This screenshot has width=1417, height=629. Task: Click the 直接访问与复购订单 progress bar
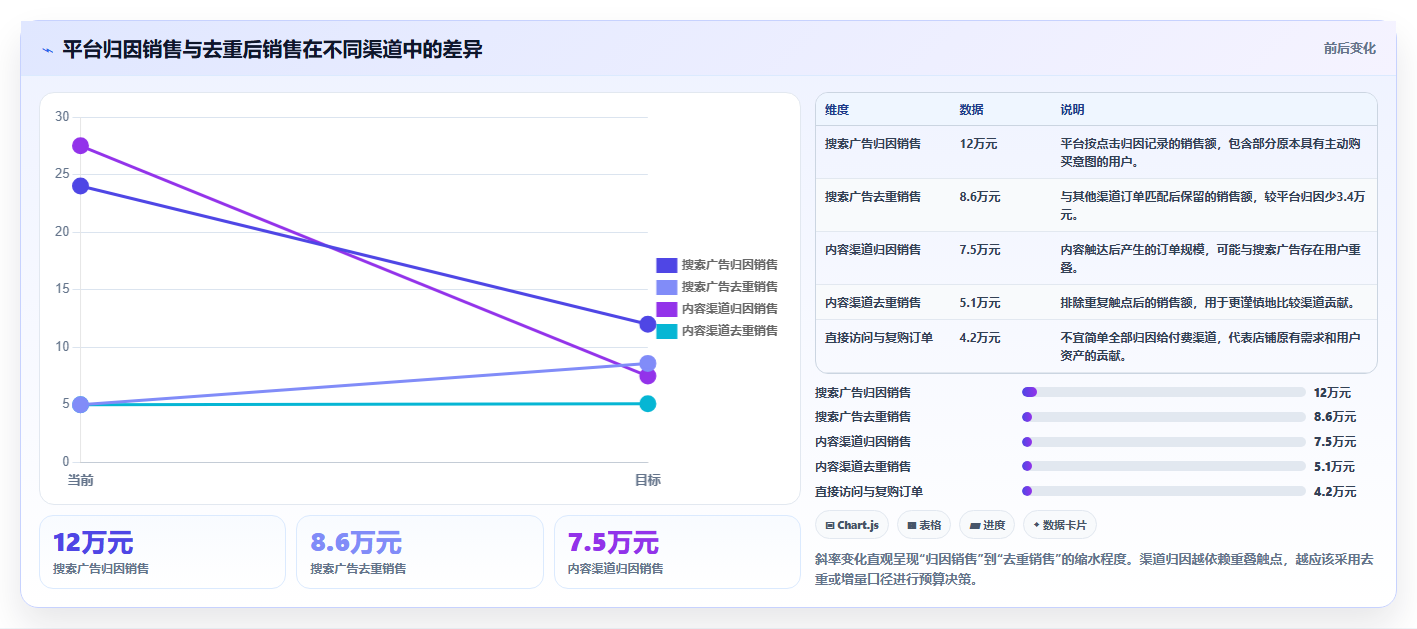tap(1164, 491)
